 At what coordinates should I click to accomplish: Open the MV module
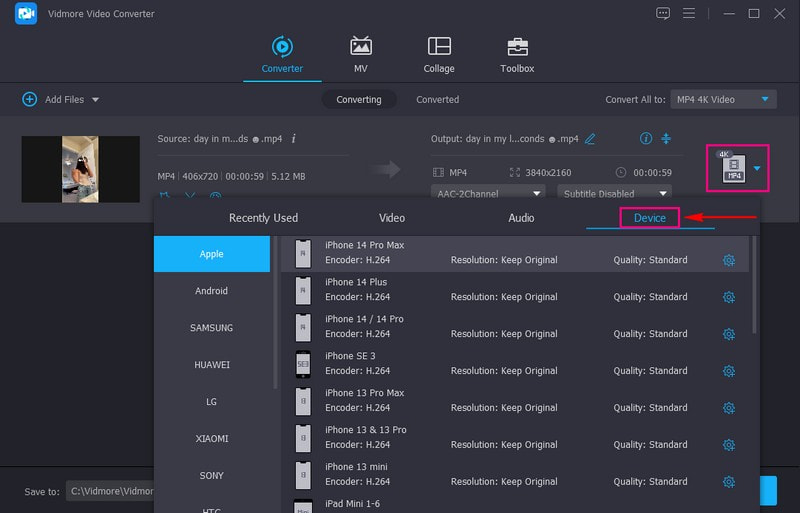[x=361, y=55]
